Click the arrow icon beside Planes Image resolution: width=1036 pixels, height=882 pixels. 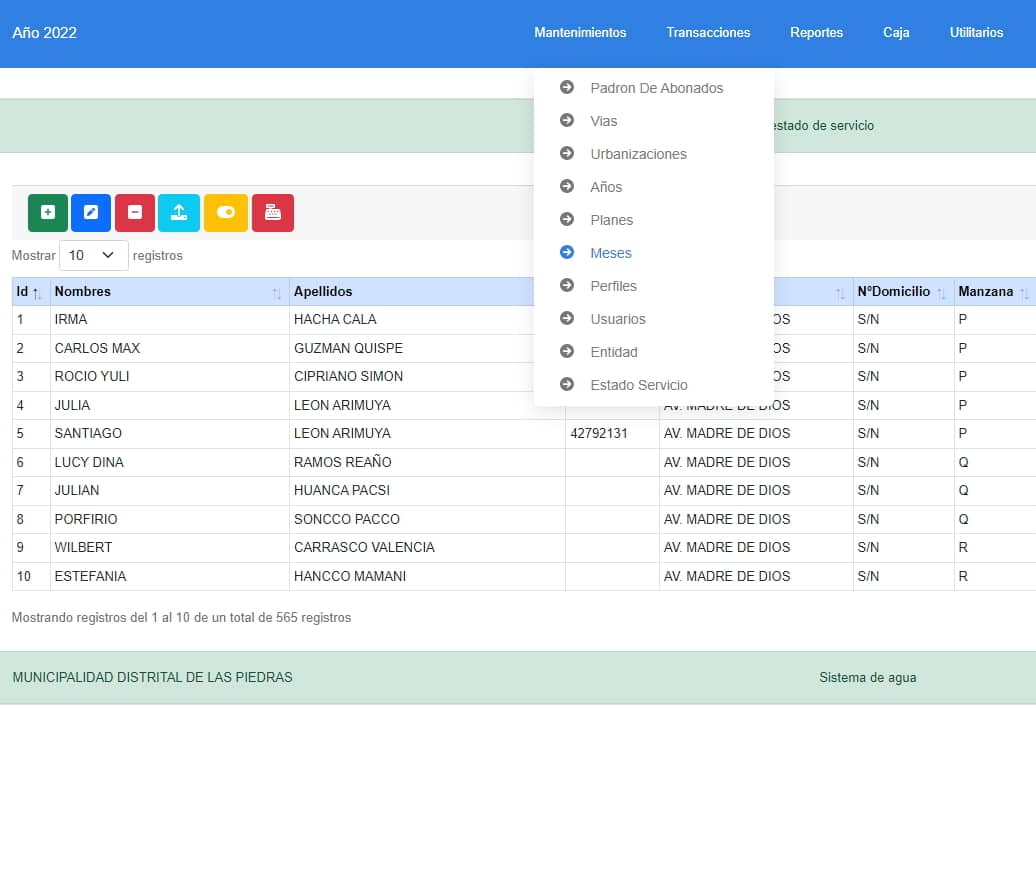pos(567,220)
